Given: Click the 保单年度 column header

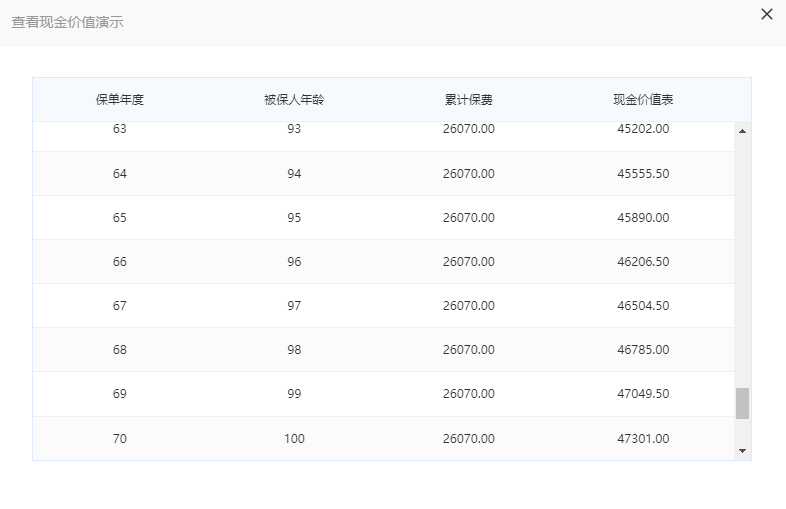Looking at the screenshot, I should coord(120,100).
